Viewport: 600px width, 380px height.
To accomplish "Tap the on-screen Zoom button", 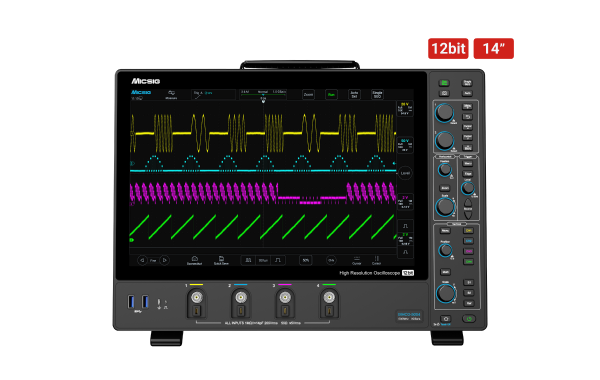I will (308, 95).
